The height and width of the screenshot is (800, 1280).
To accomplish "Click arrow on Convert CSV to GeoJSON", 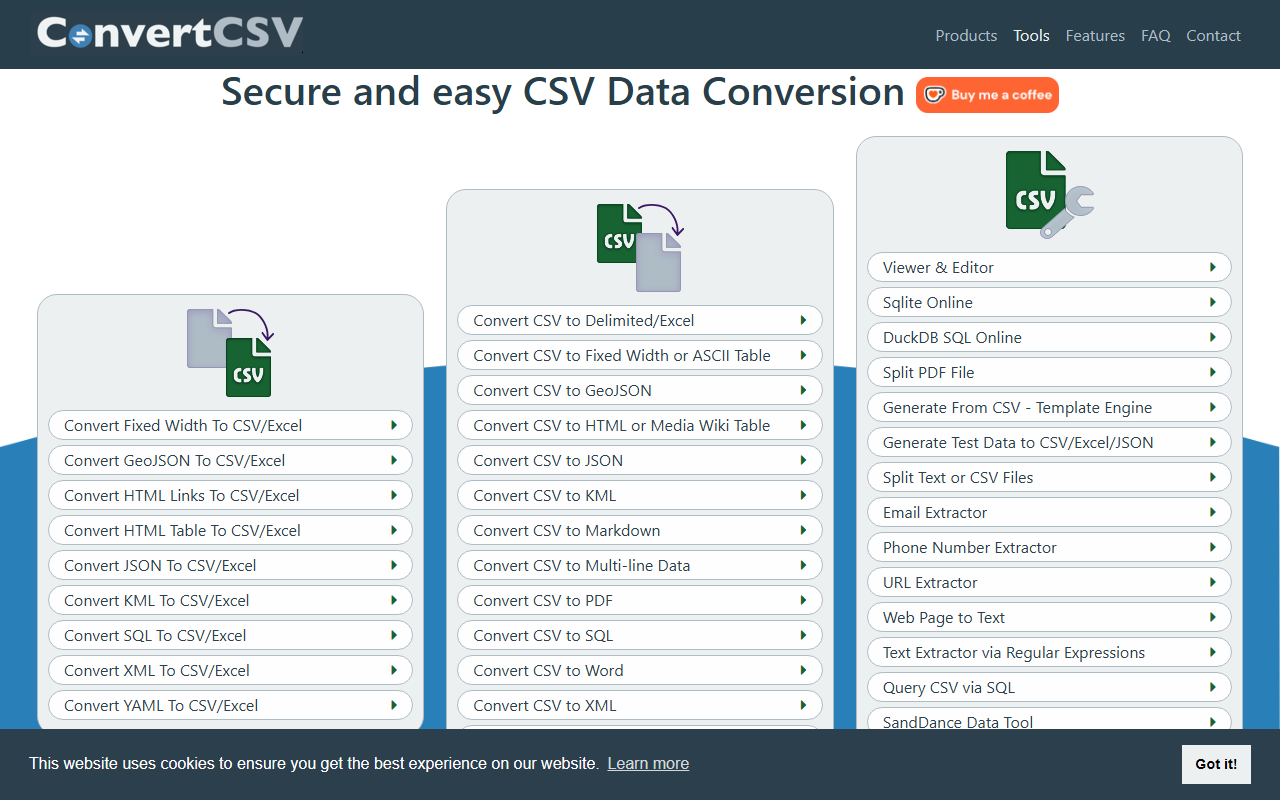I will [803, 390].
